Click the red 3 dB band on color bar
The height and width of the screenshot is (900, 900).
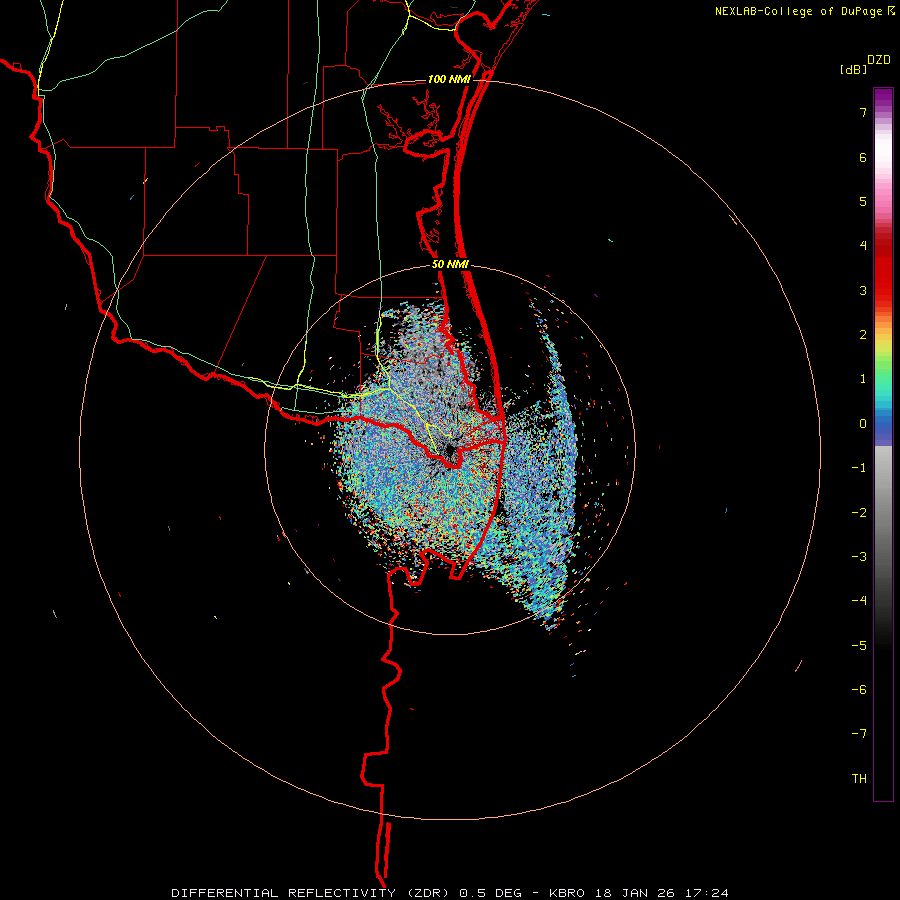click(x=883, y=290)
